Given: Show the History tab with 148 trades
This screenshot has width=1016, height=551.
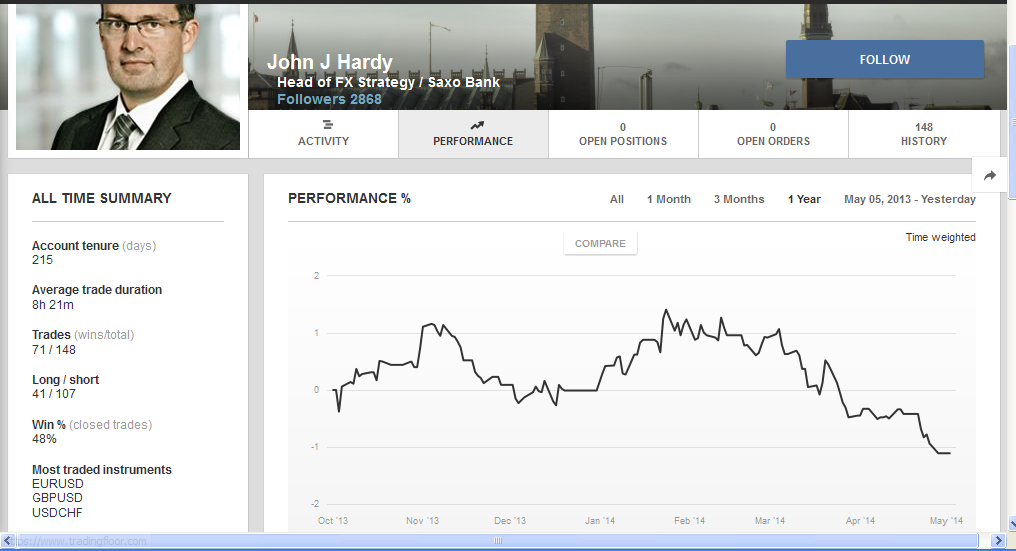Looking at the screenshot, I should coord(923,134).
